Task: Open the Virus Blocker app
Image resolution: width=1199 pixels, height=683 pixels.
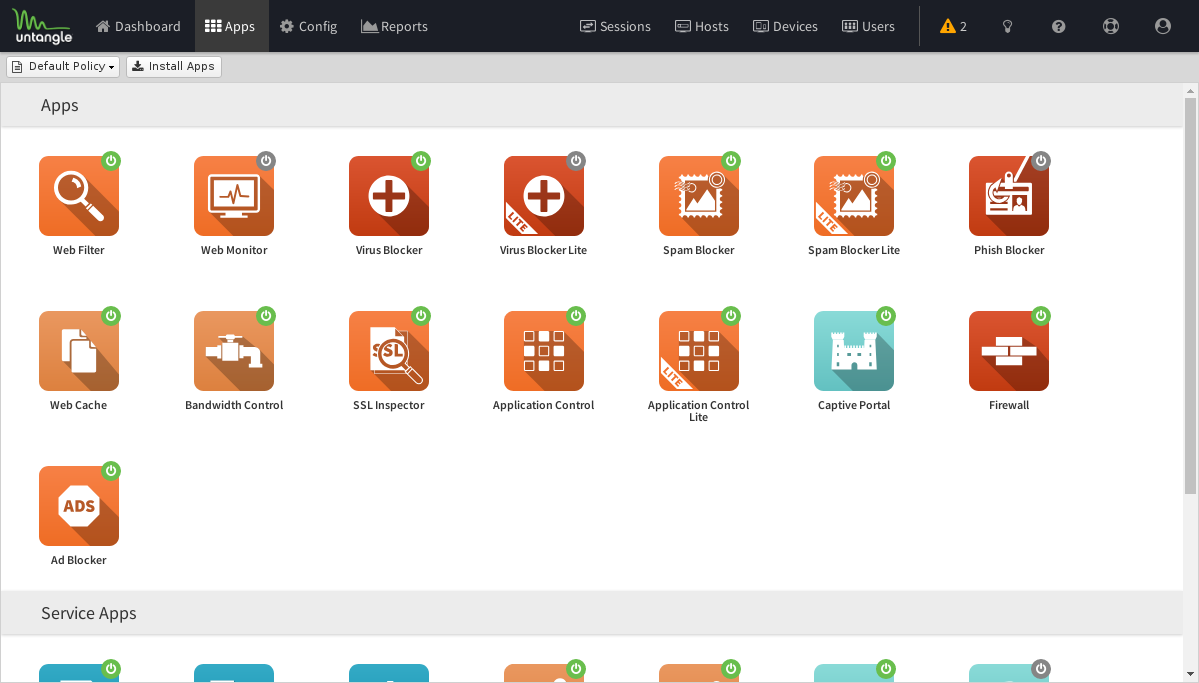Action: pyautogui.click(x=389, y=196)
